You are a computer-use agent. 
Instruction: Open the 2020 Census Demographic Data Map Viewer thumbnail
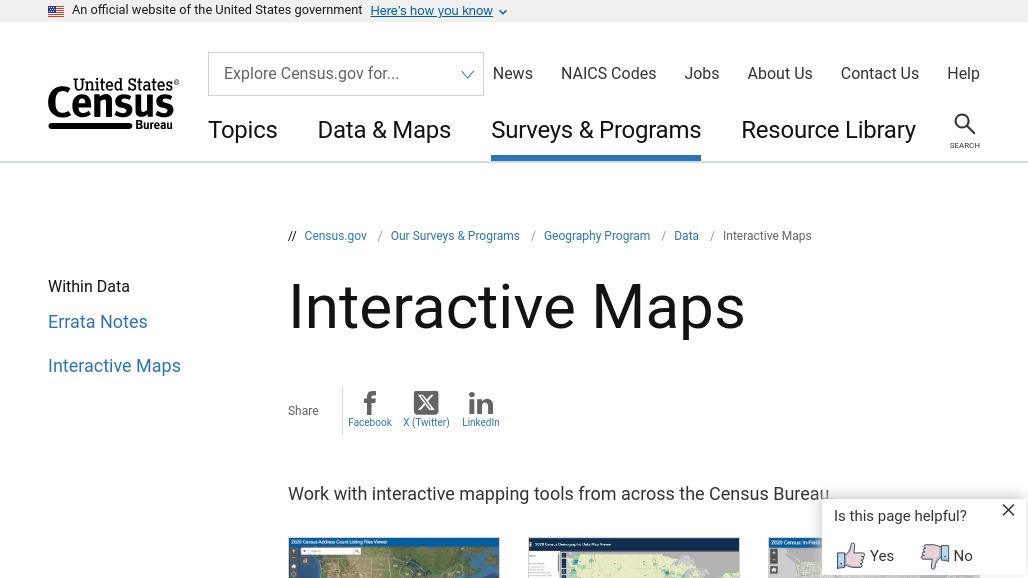pos(634,558)
